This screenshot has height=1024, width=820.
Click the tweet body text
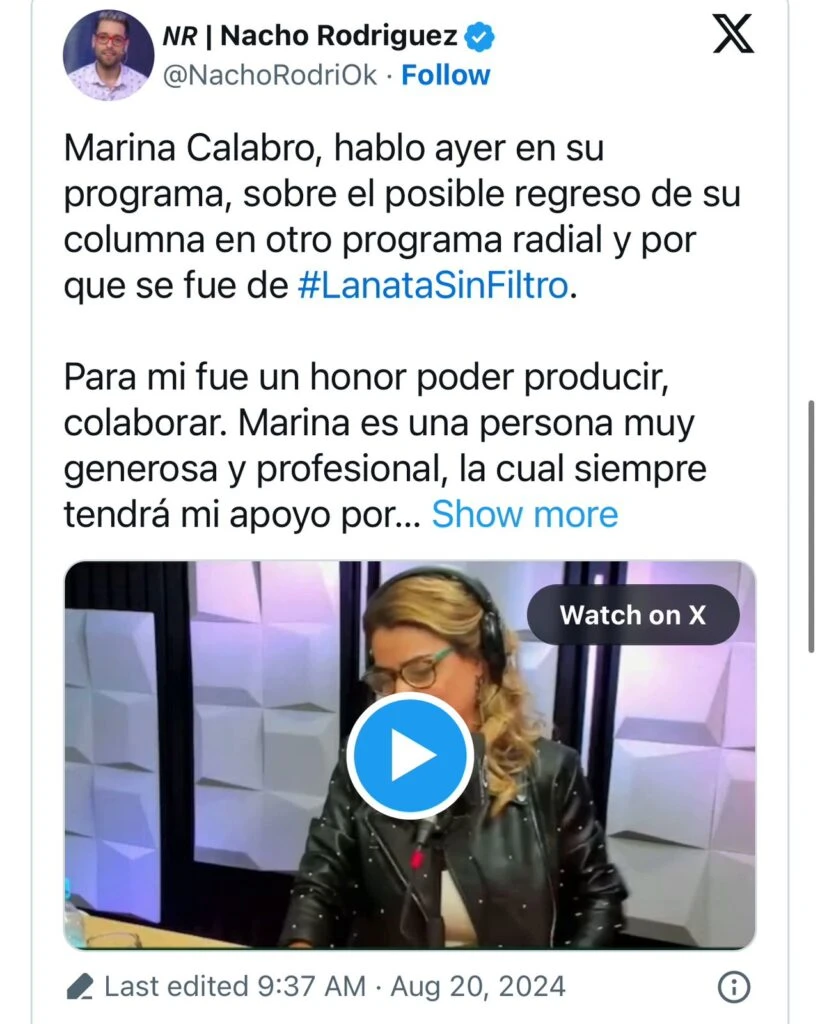pos(402,217)
